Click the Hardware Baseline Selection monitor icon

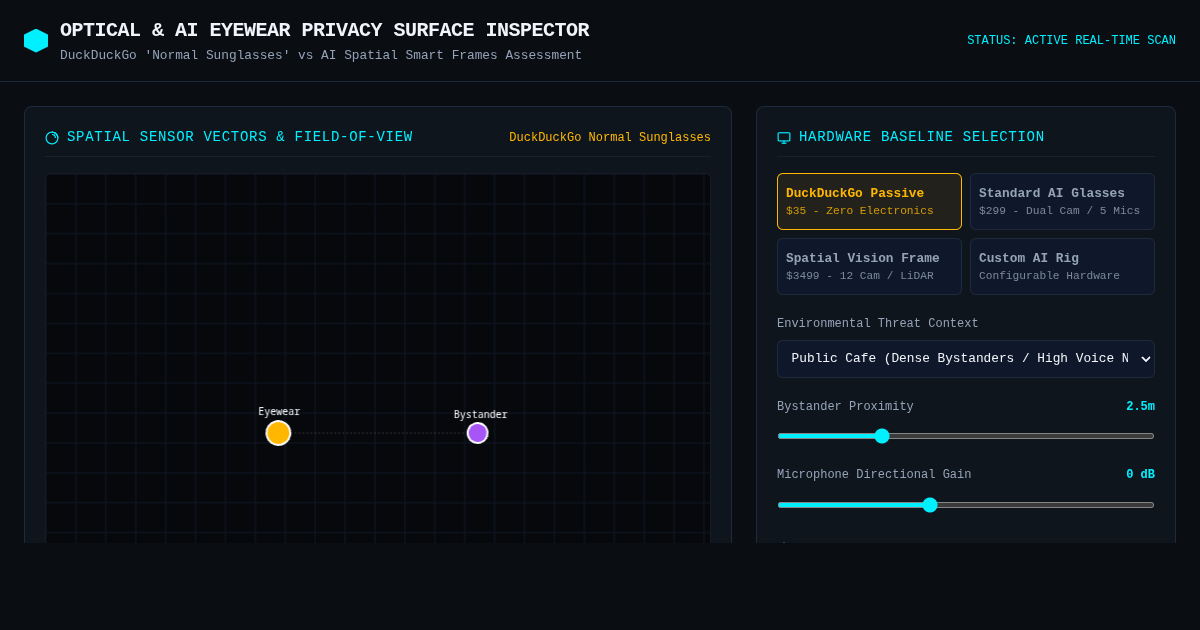point(784,138)
